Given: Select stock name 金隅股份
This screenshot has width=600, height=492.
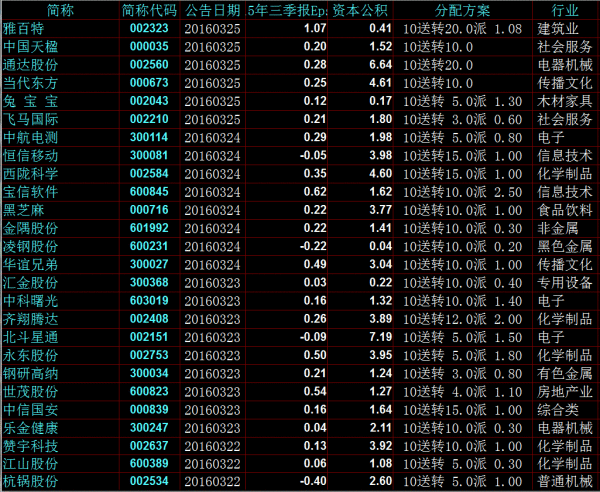Looking at the screenshot, I should 31,228.
